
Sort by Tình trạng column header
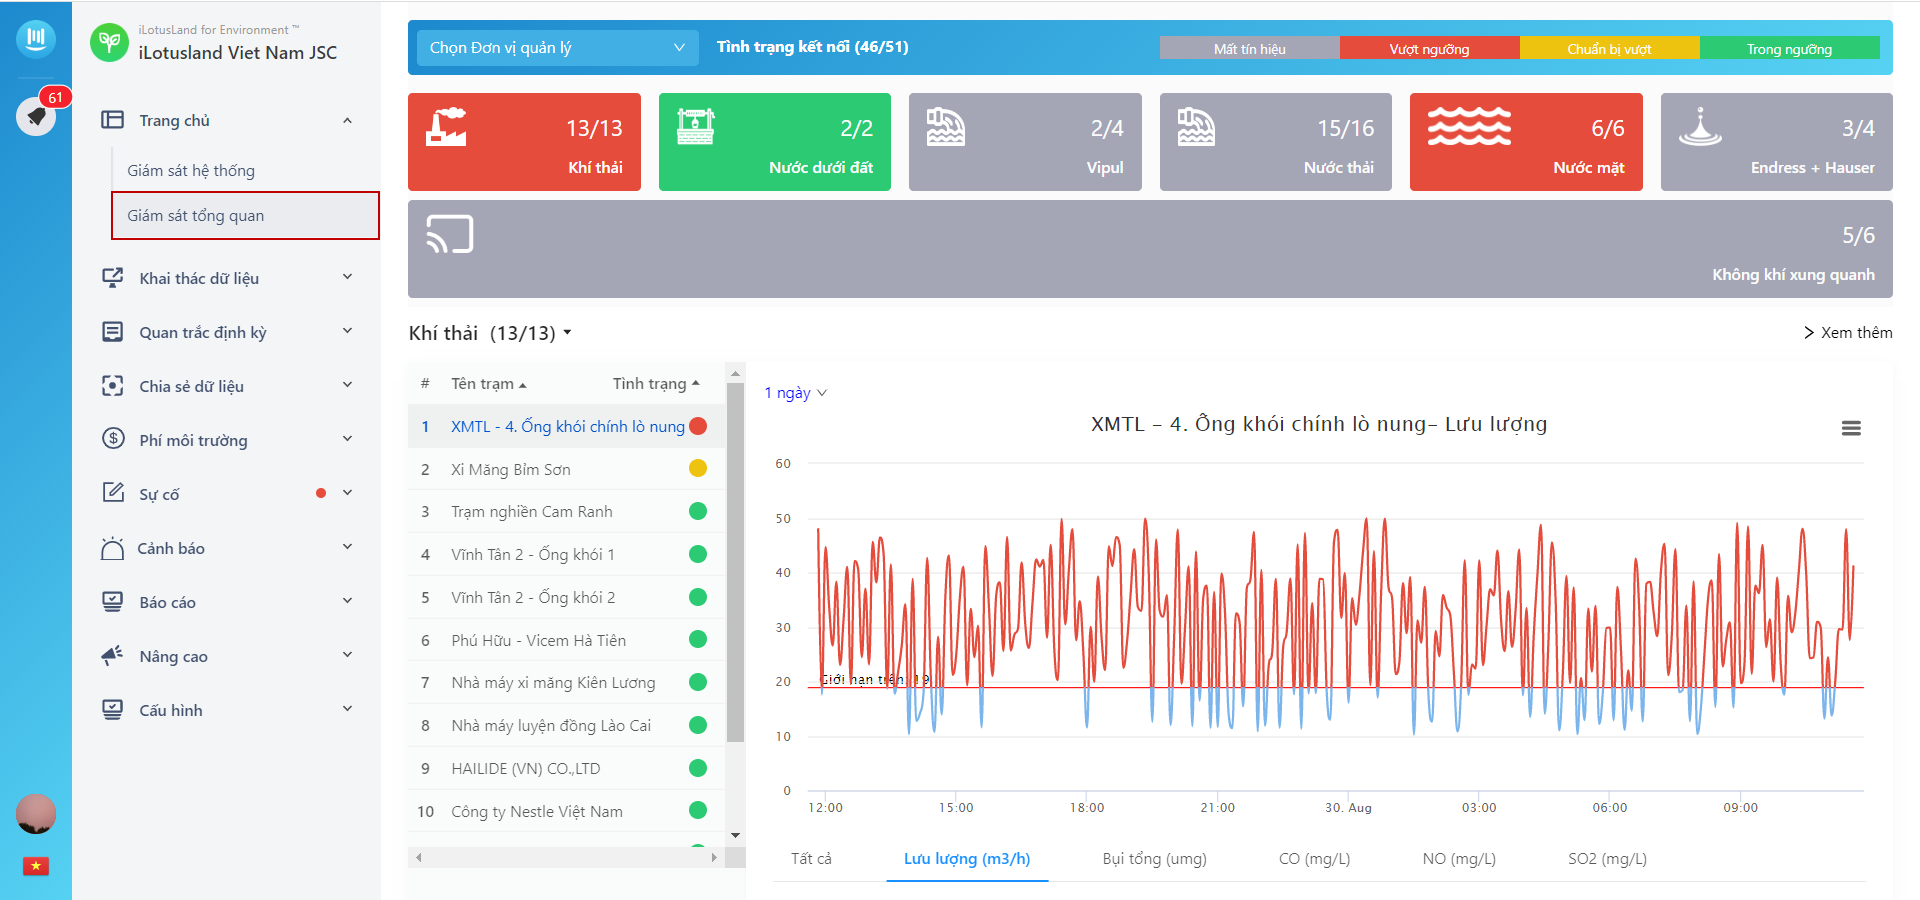pos(656,384)
